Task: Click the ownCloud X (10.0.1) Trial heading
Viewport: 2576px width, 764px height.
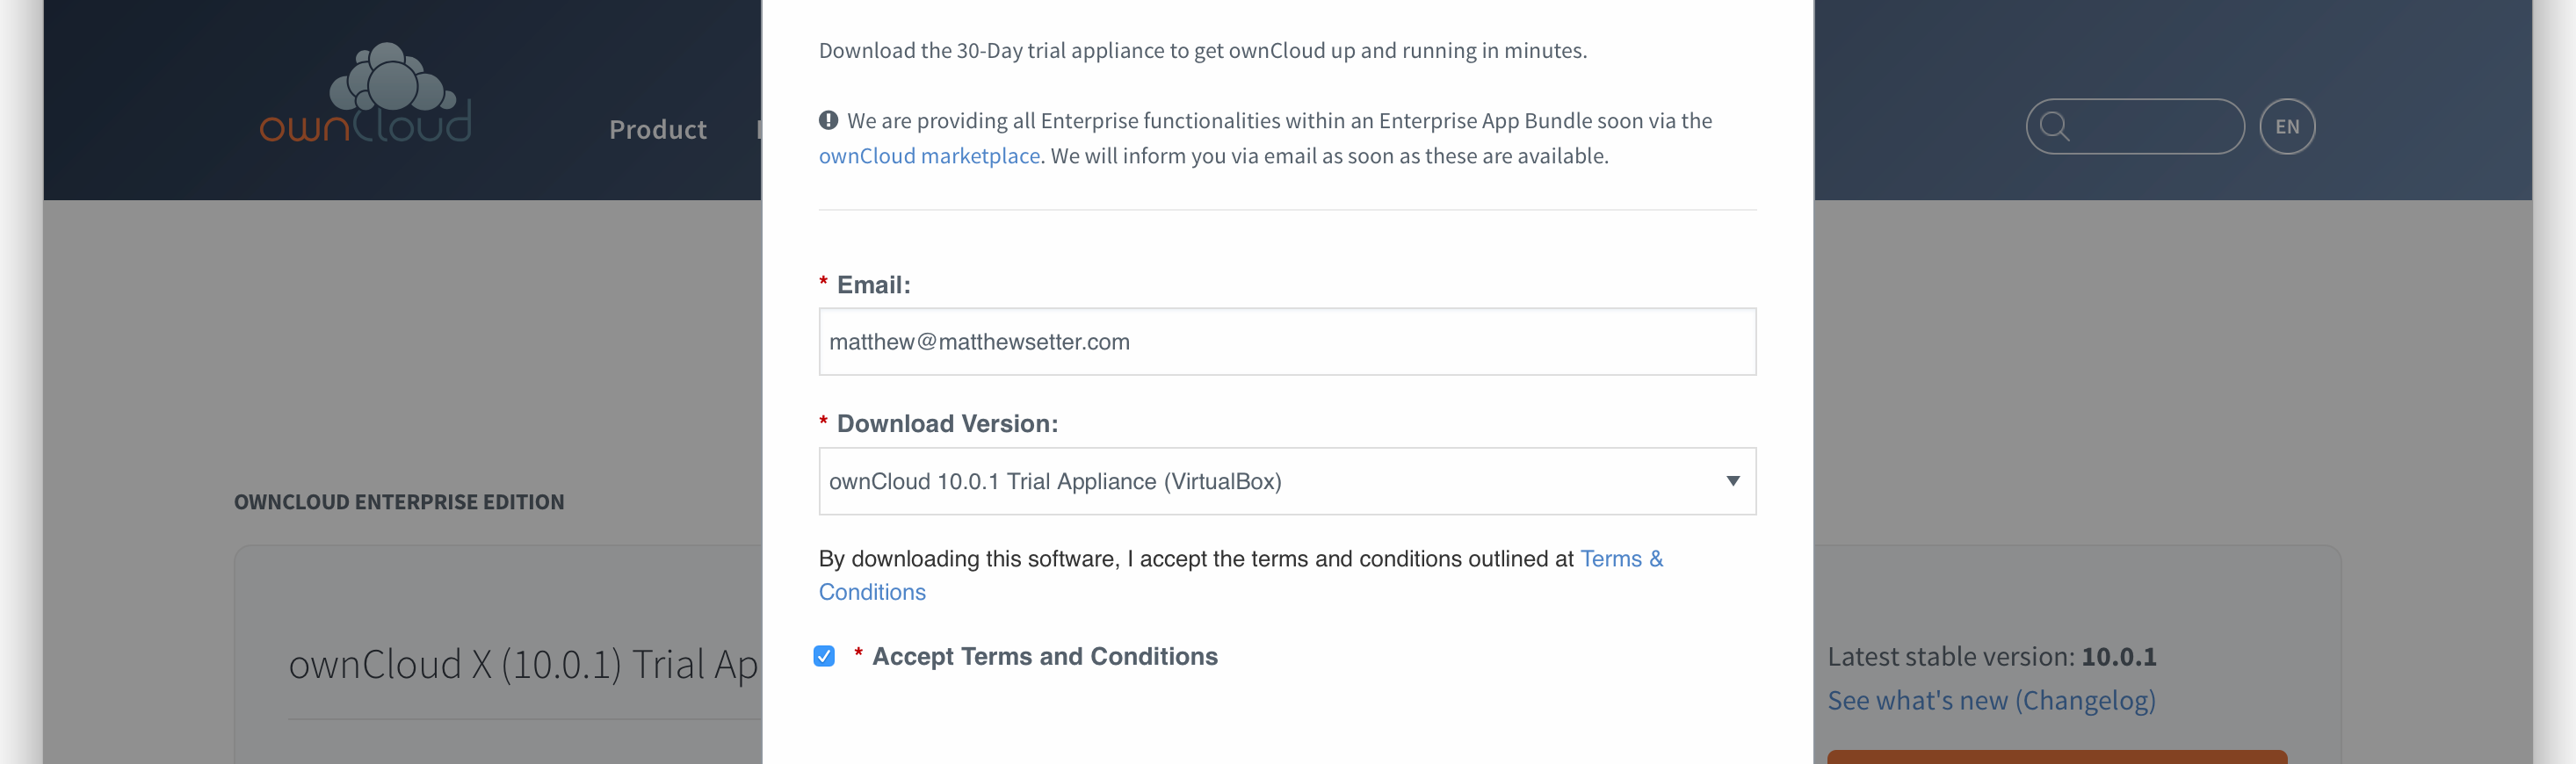Action: click(x=523, y=664)
